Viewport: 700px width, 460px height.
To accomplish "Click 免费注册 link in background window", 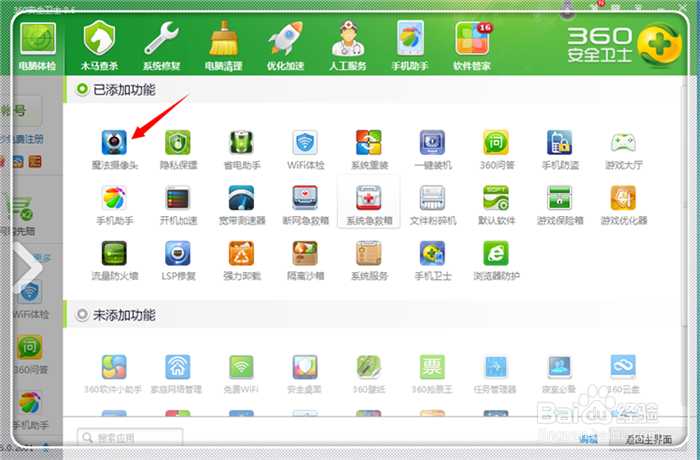I will coord(28,139).
